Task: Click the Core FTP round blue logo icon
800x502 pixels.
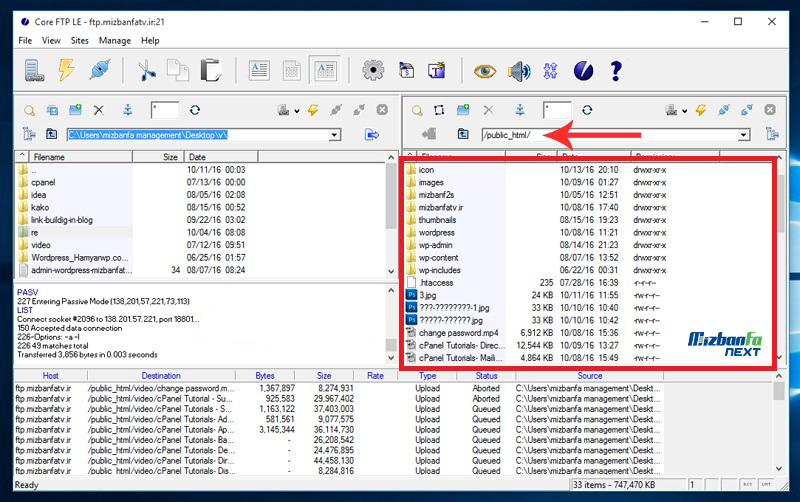Action: [583, 71]
